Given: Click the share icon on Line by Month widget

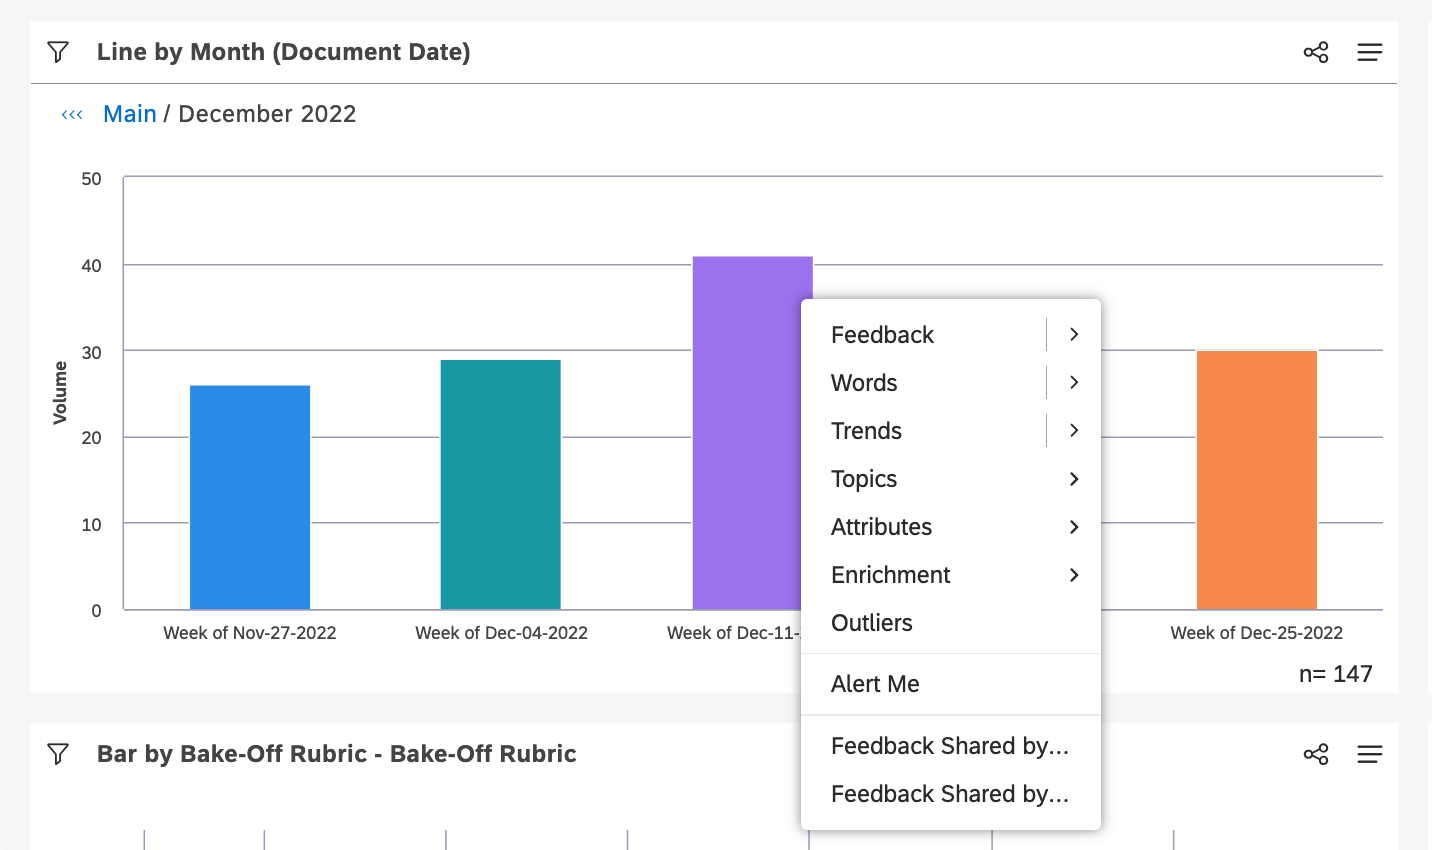Looking at the screenshot, I should [x=1316, y=51].
